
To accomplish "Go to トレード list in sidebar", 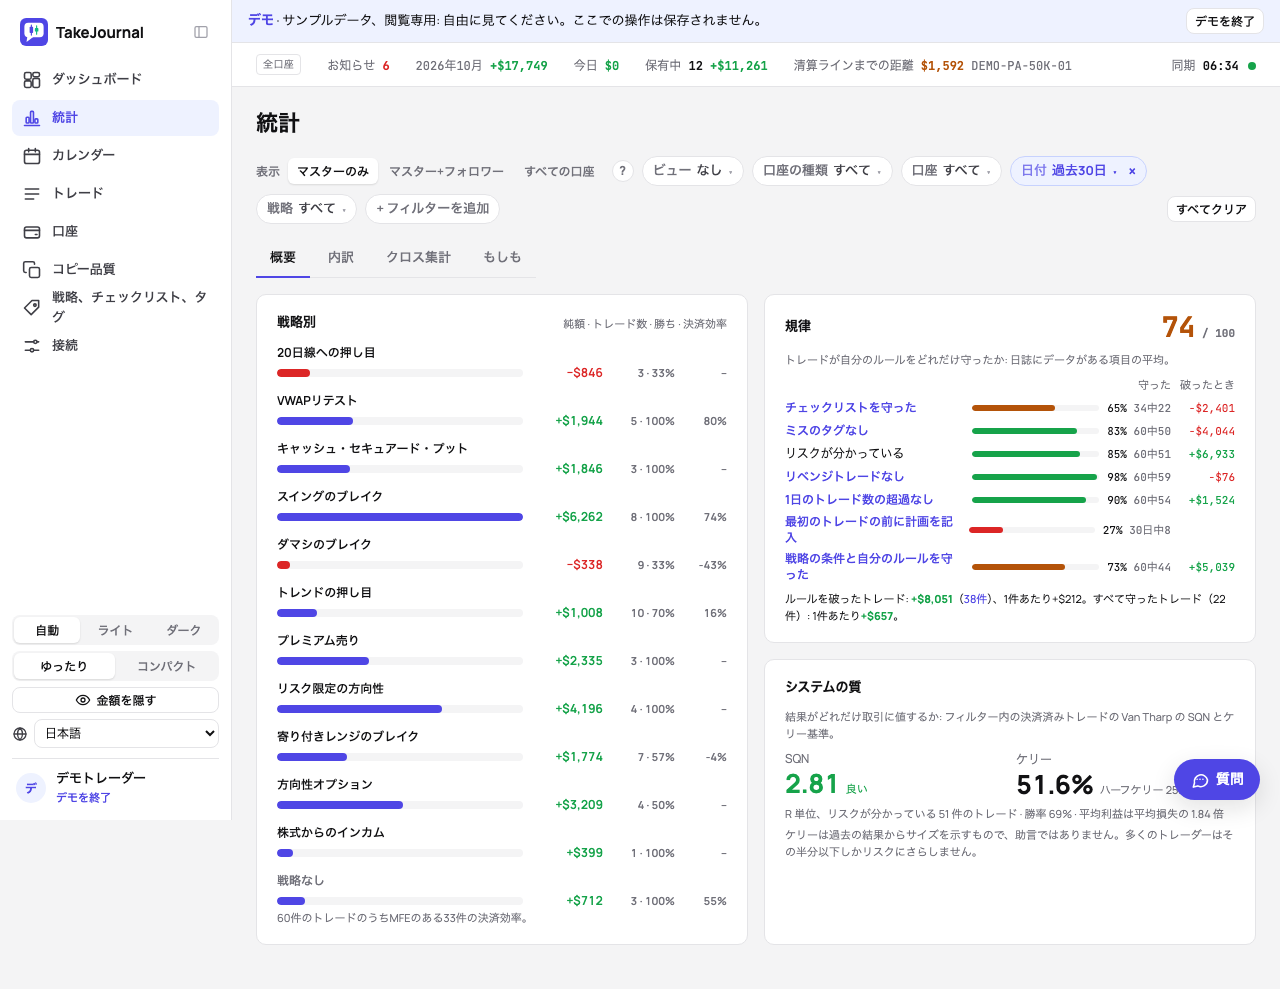I will click(116, 193).
